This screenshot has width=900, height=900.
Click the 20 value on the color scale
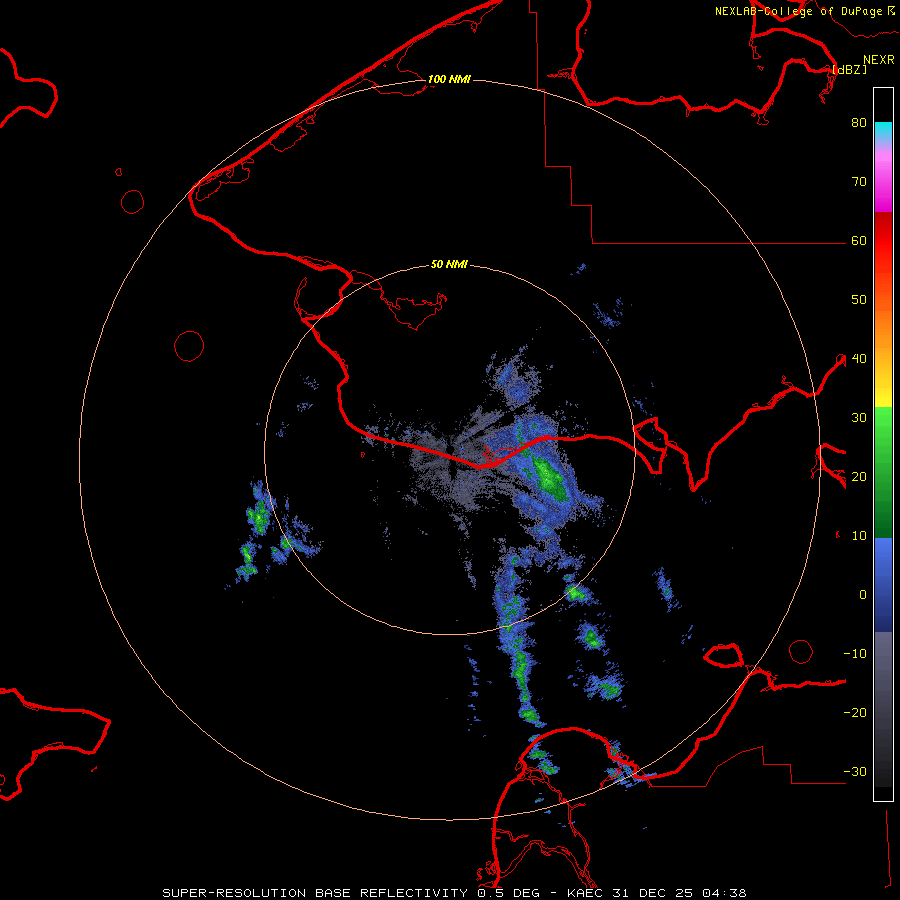[x=859, y=477]
